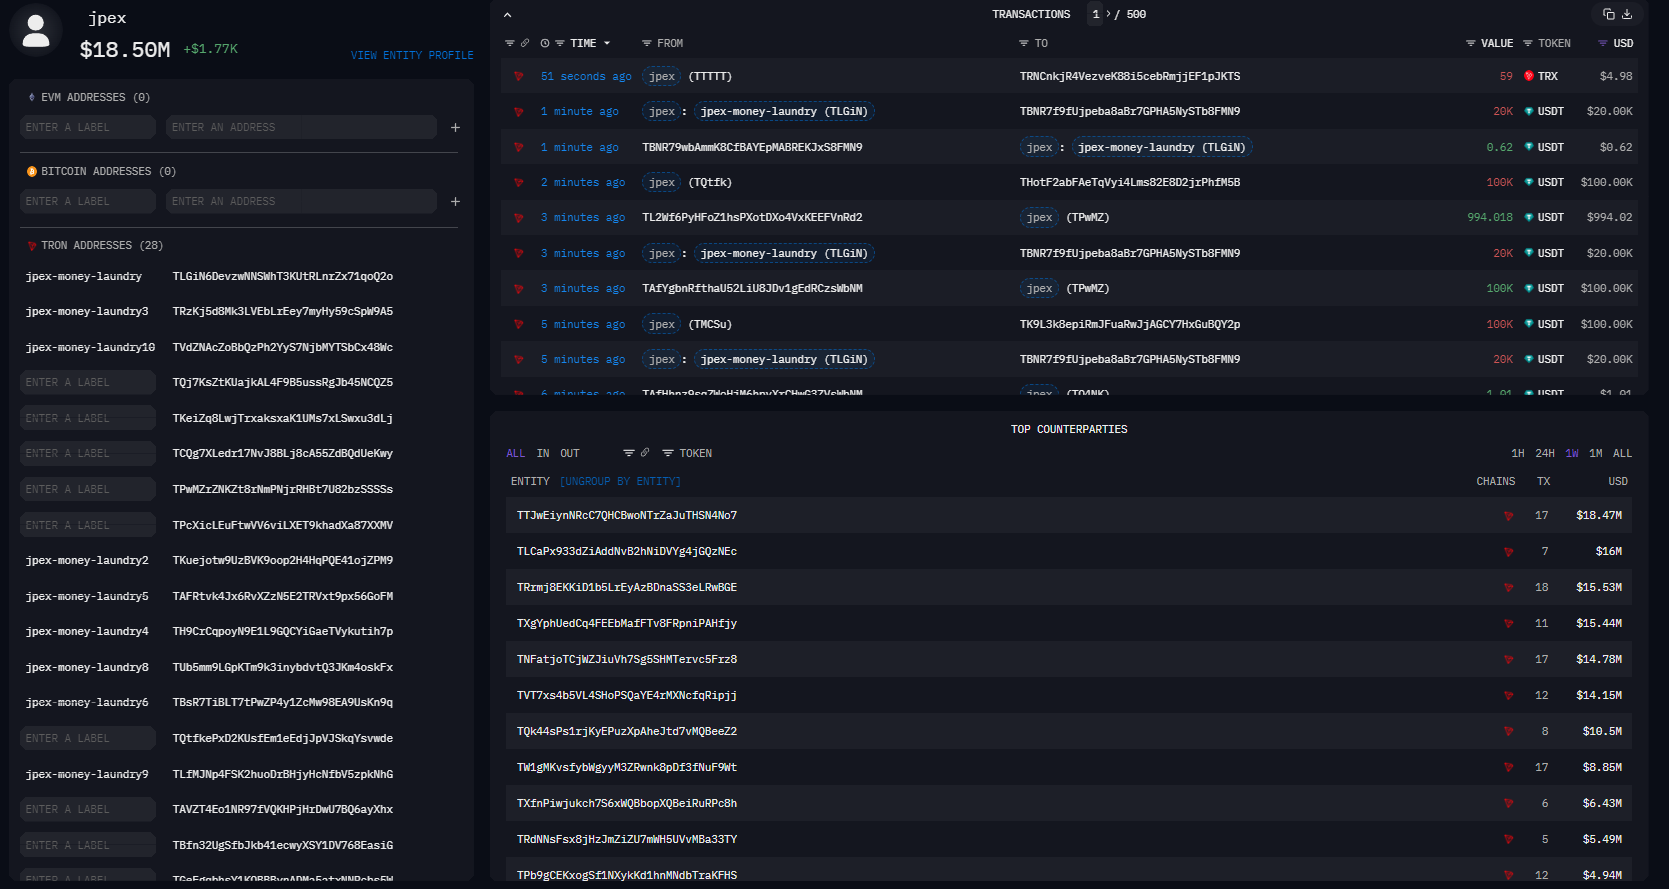Select ALL time range for counterparties
Screen dimensions: 1669x889
[x=1622, y=453]
